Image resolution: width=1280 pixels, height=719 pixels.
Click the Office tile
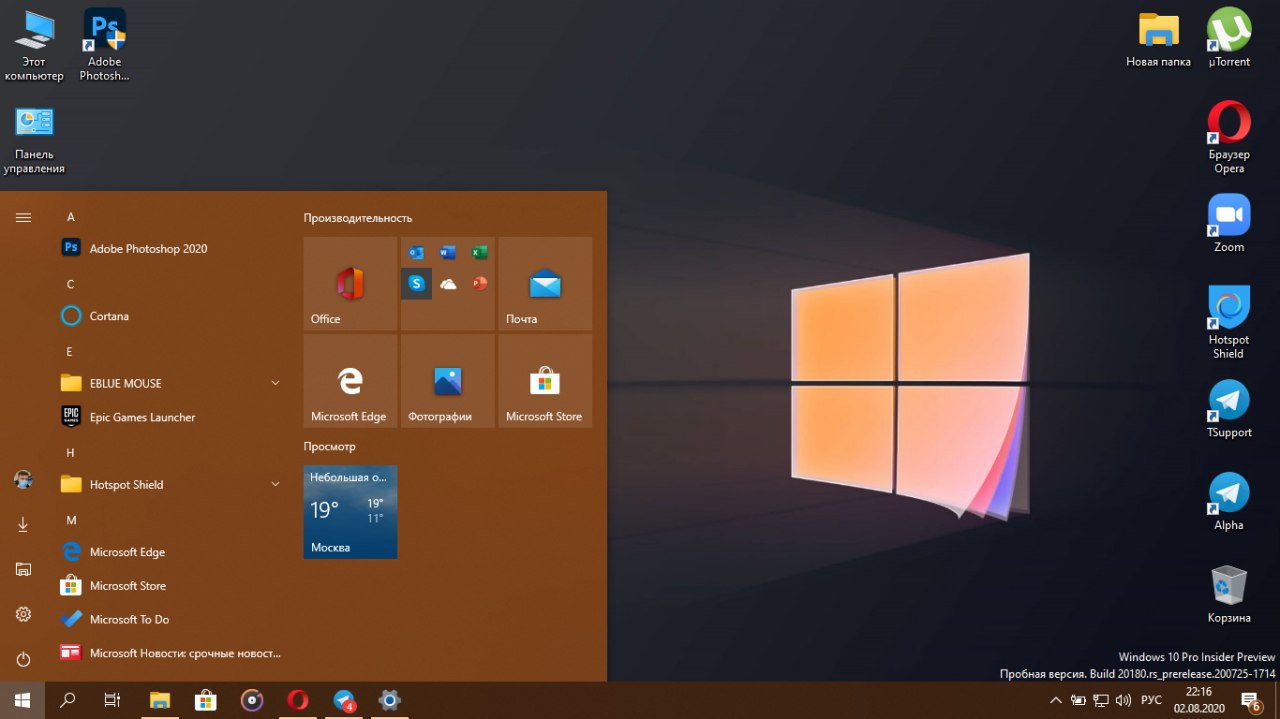point(350,284)
